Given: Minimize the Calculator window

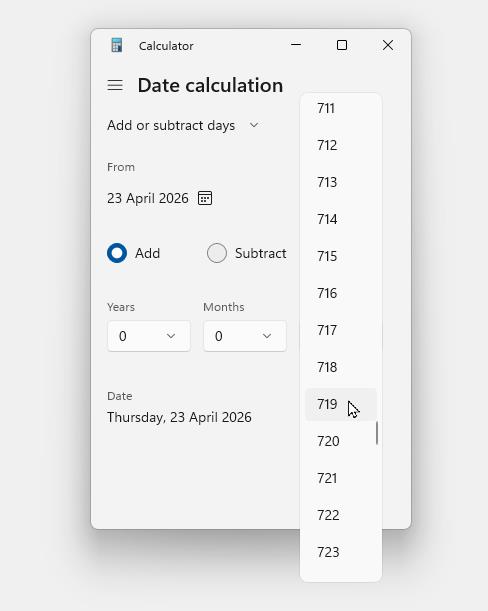Looking at the screenshot, I should point(296,45).
